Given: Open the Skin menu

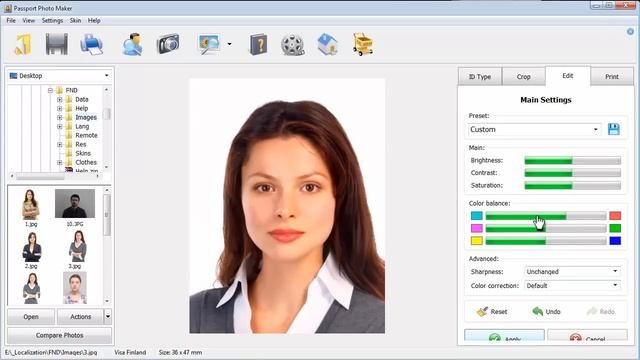Looking at the screenshot, I should (x=75, y=20).
